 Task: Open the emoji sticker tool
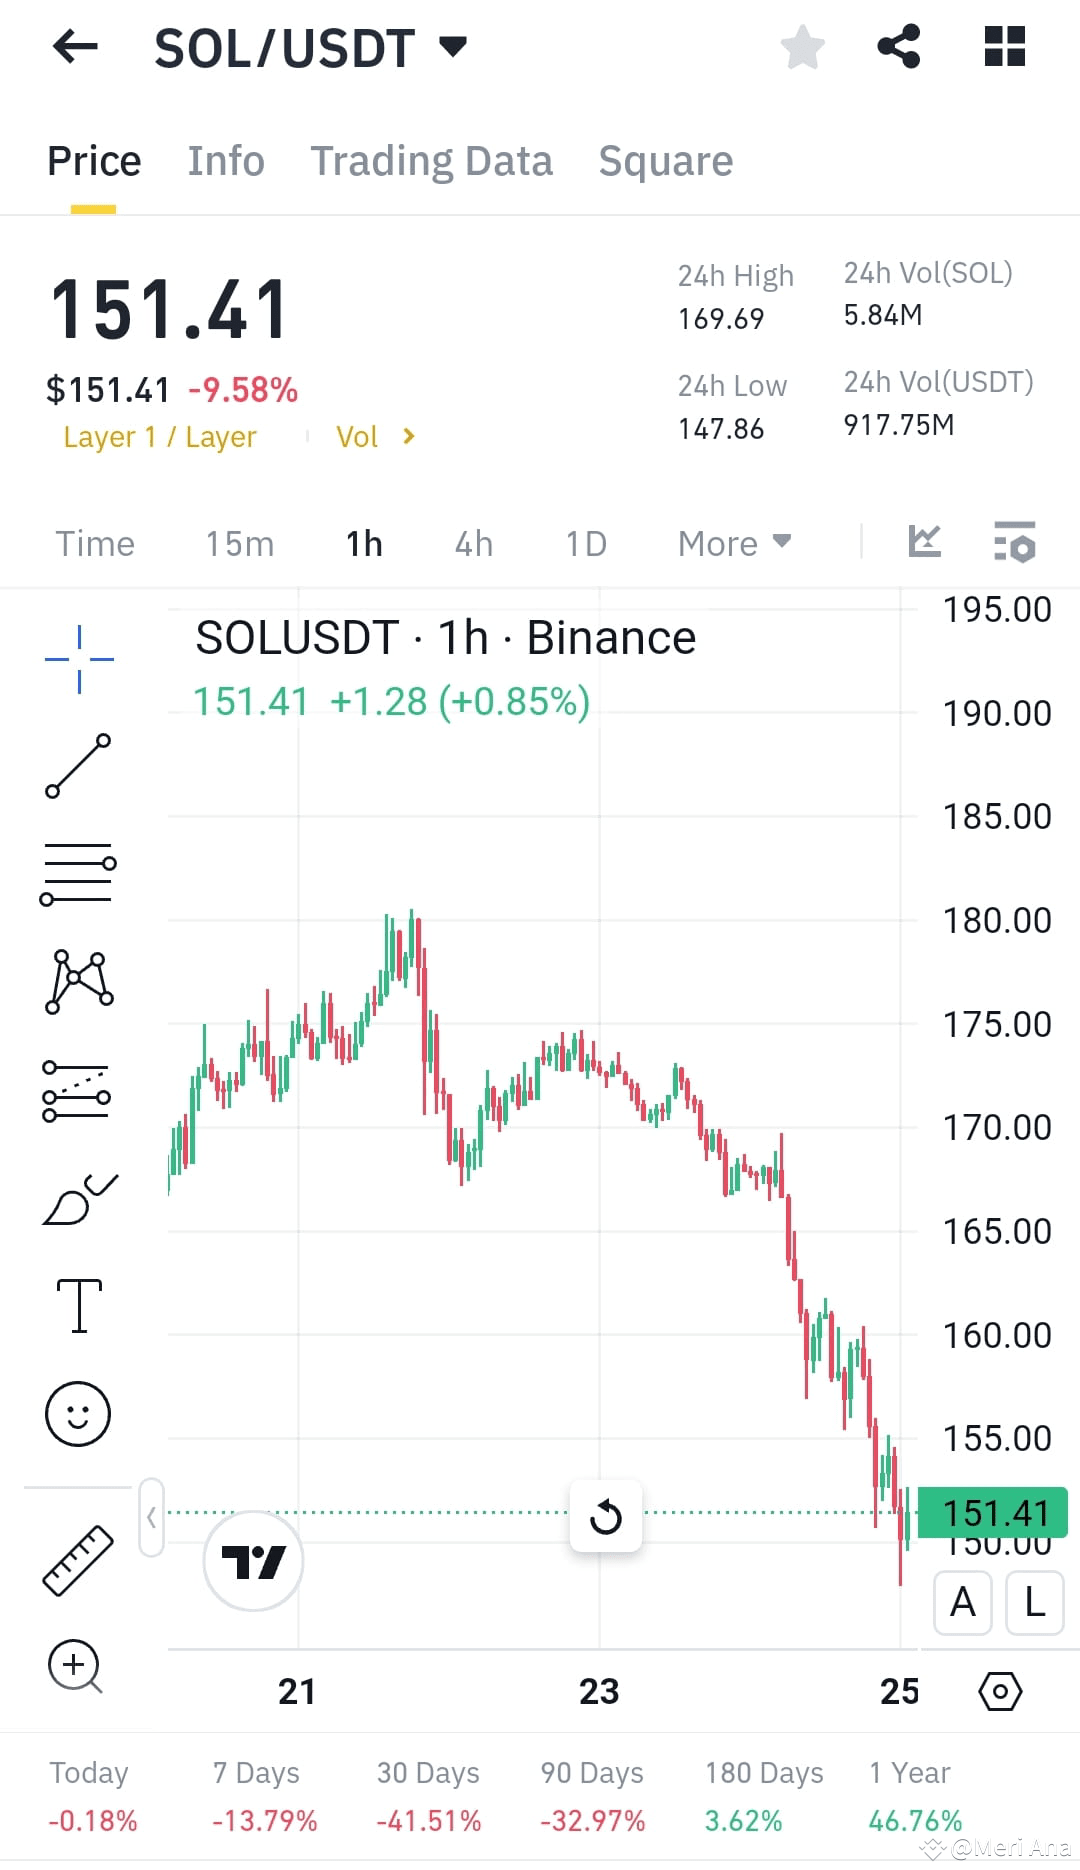coord(77,1413)
